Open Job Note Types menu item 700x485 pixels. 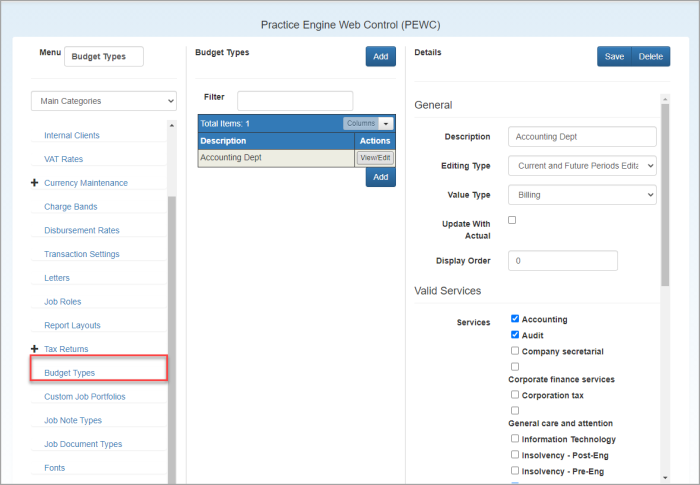[x=73, y=420]
